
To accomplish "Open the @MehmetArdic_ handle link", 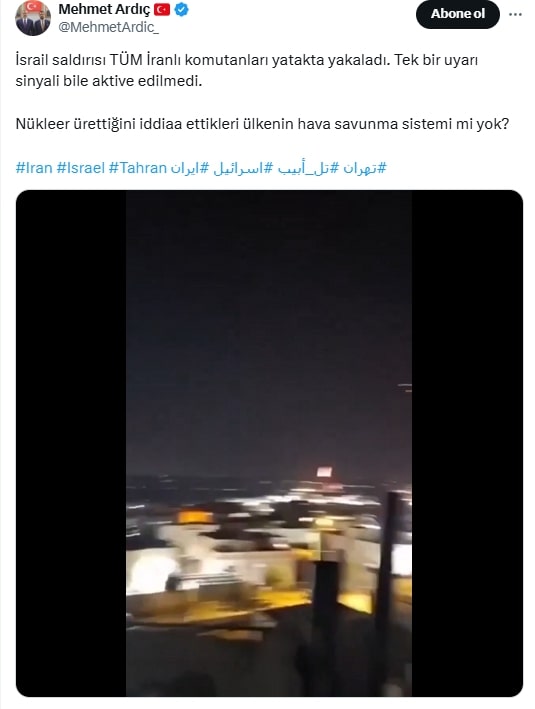I will tap(109, 27).
